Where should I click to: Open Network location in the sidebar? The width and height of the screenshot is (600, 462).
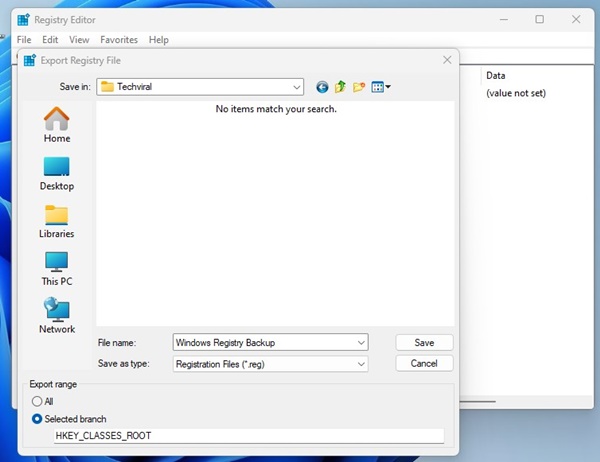point(57,315)
